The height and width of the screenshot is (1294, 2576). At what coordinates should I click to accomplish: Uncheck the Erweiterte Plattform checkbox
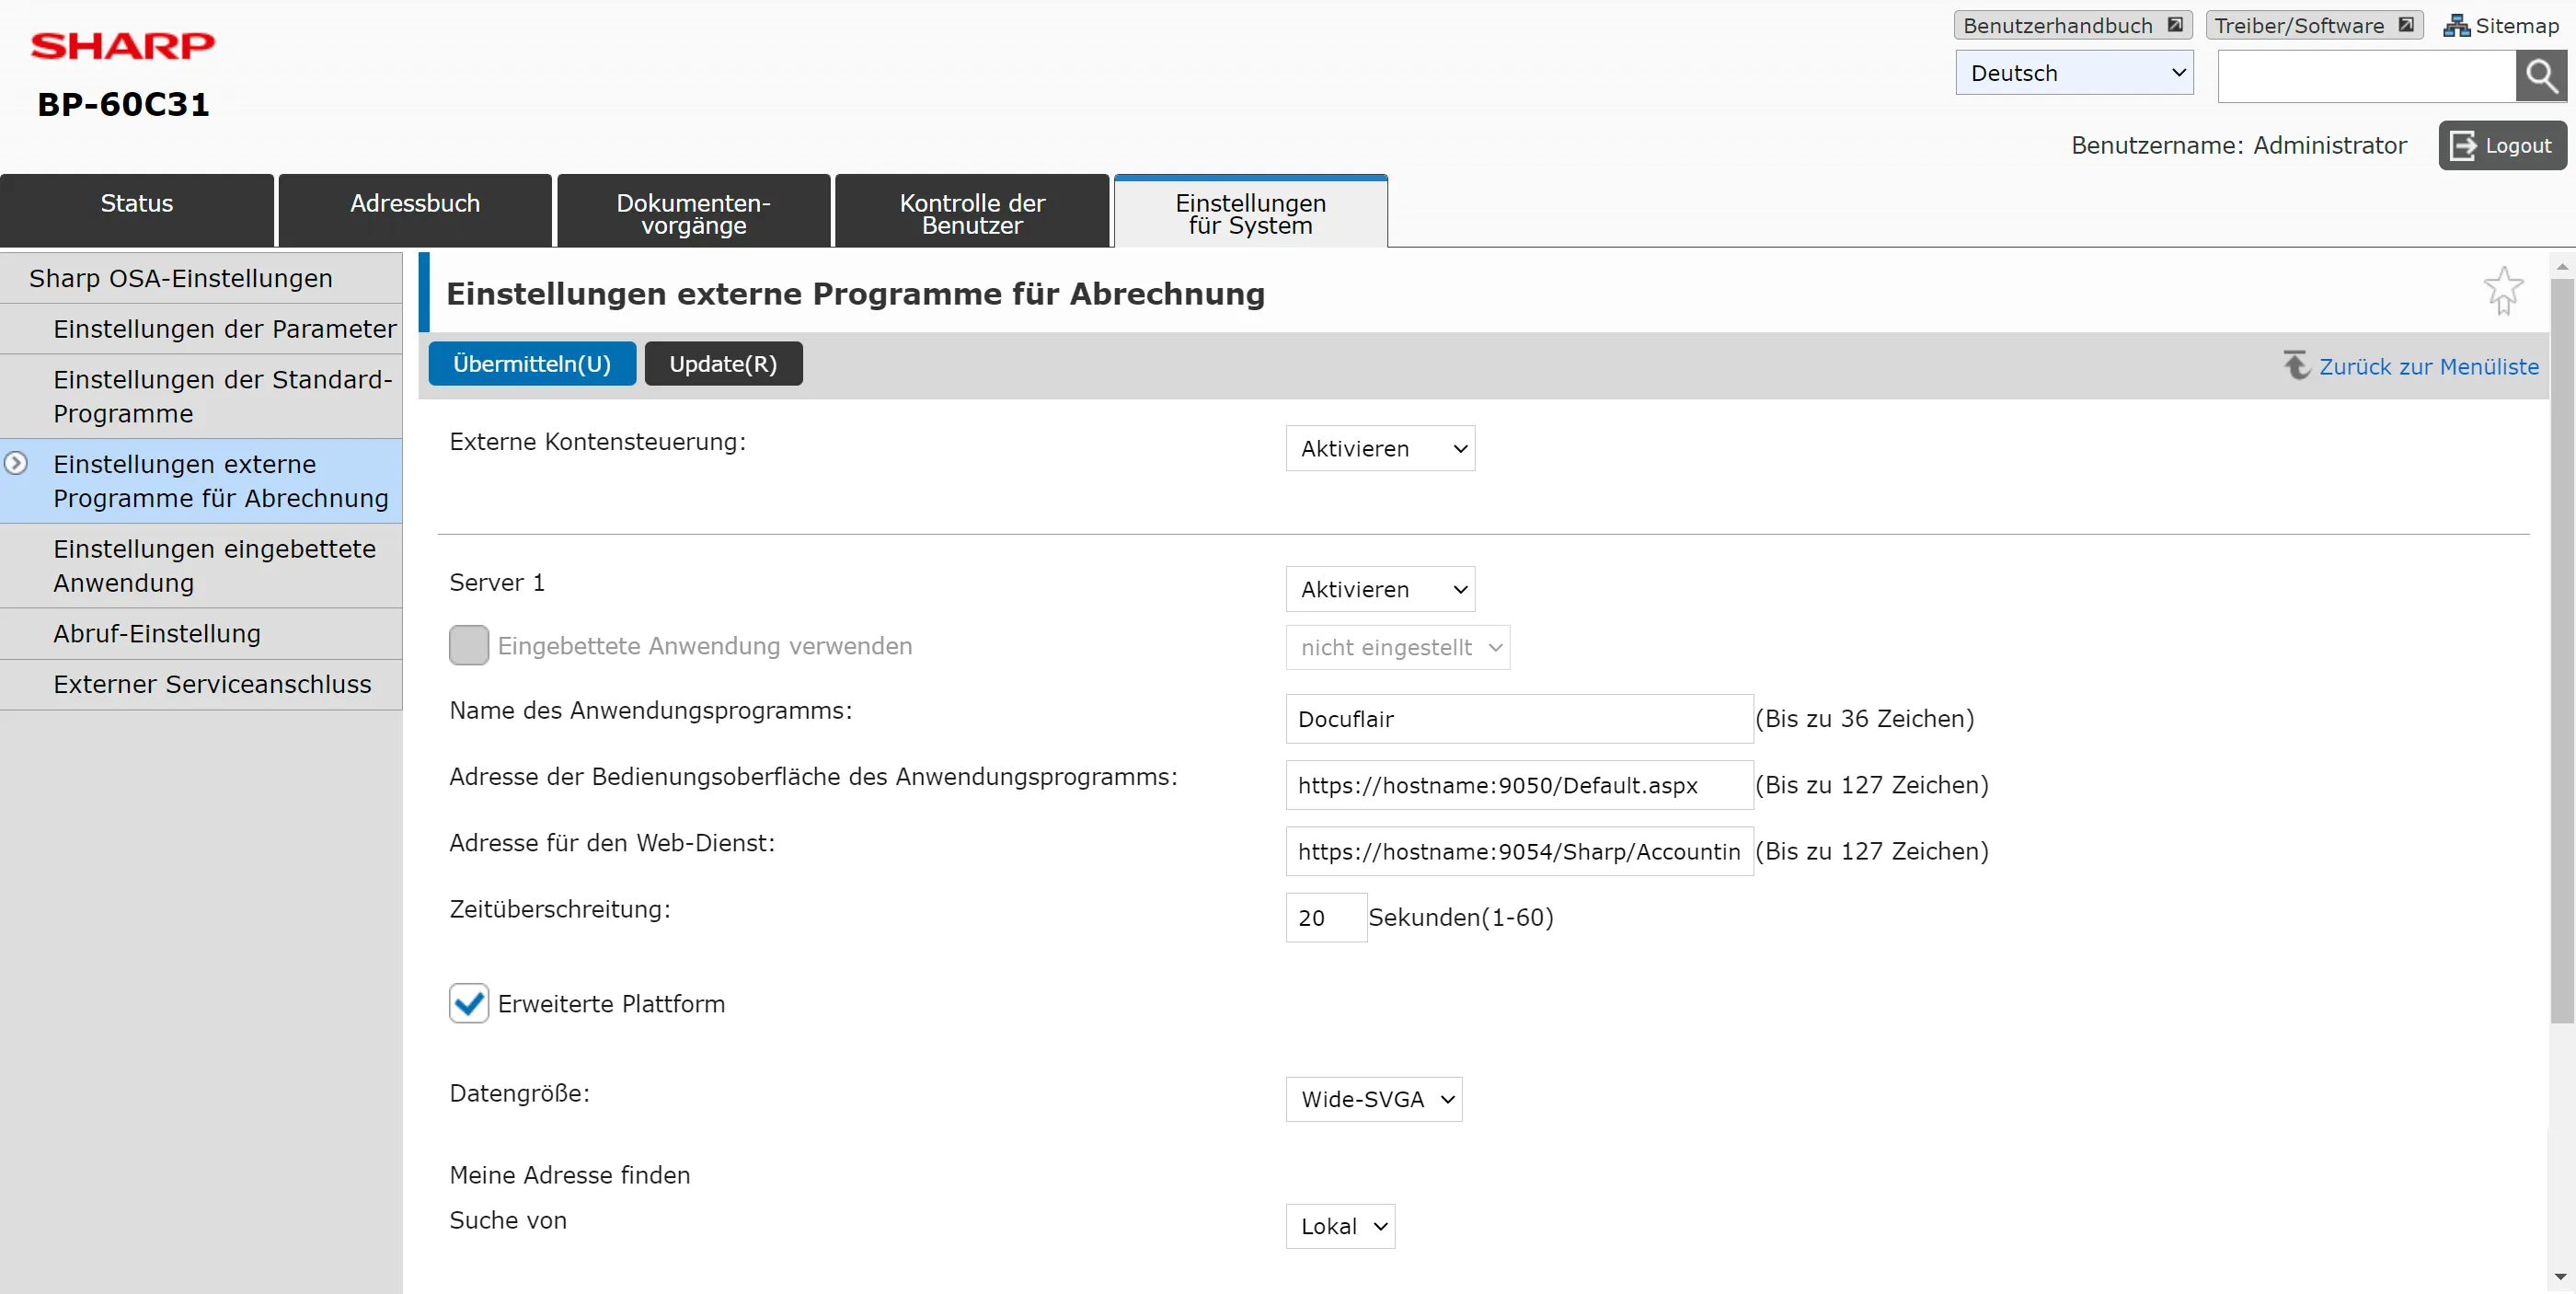pyautogui.click(x=469, y=1003)
